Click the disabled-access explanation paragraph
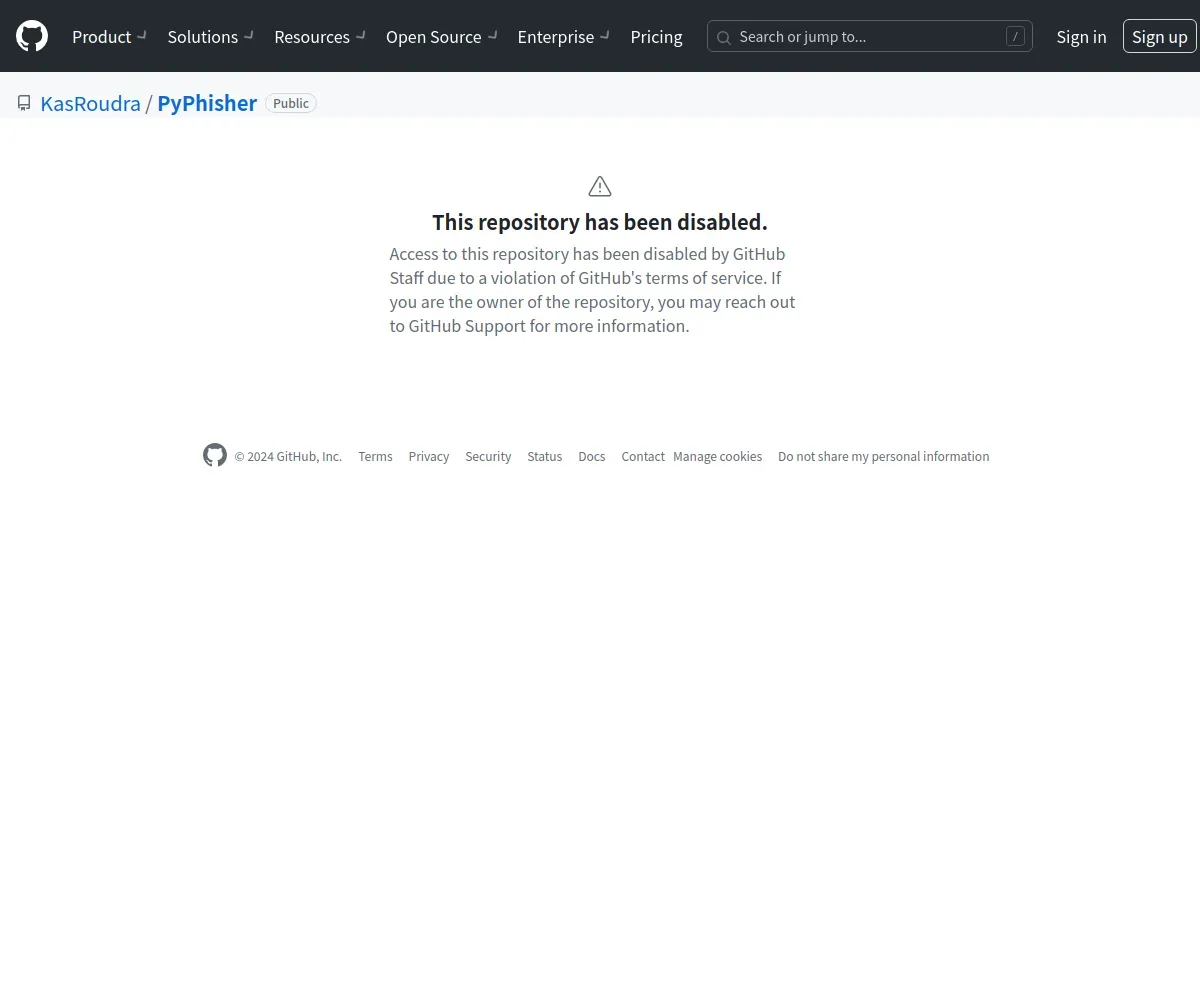Screen dimensions: 1200x1000 coord(592,290)
